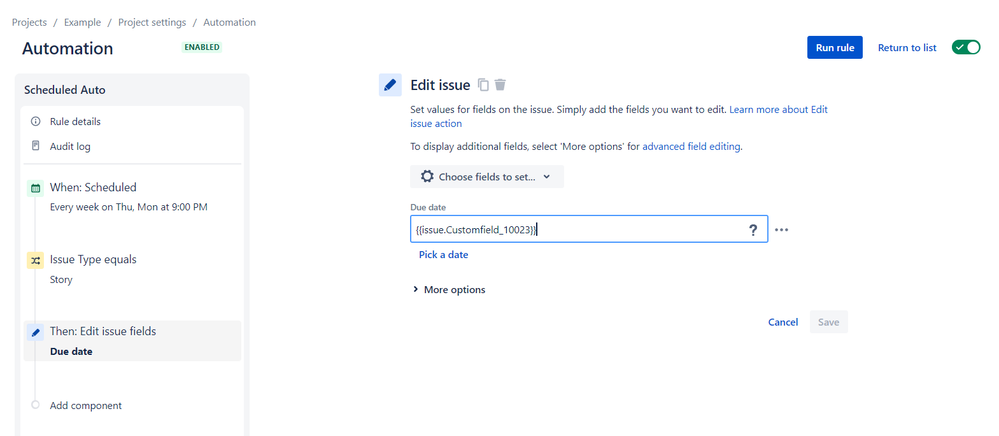The height and width of the screenshot is (436, 999).
Task: Click the copy icon beside Edit issue
Action: coord(484,85)
